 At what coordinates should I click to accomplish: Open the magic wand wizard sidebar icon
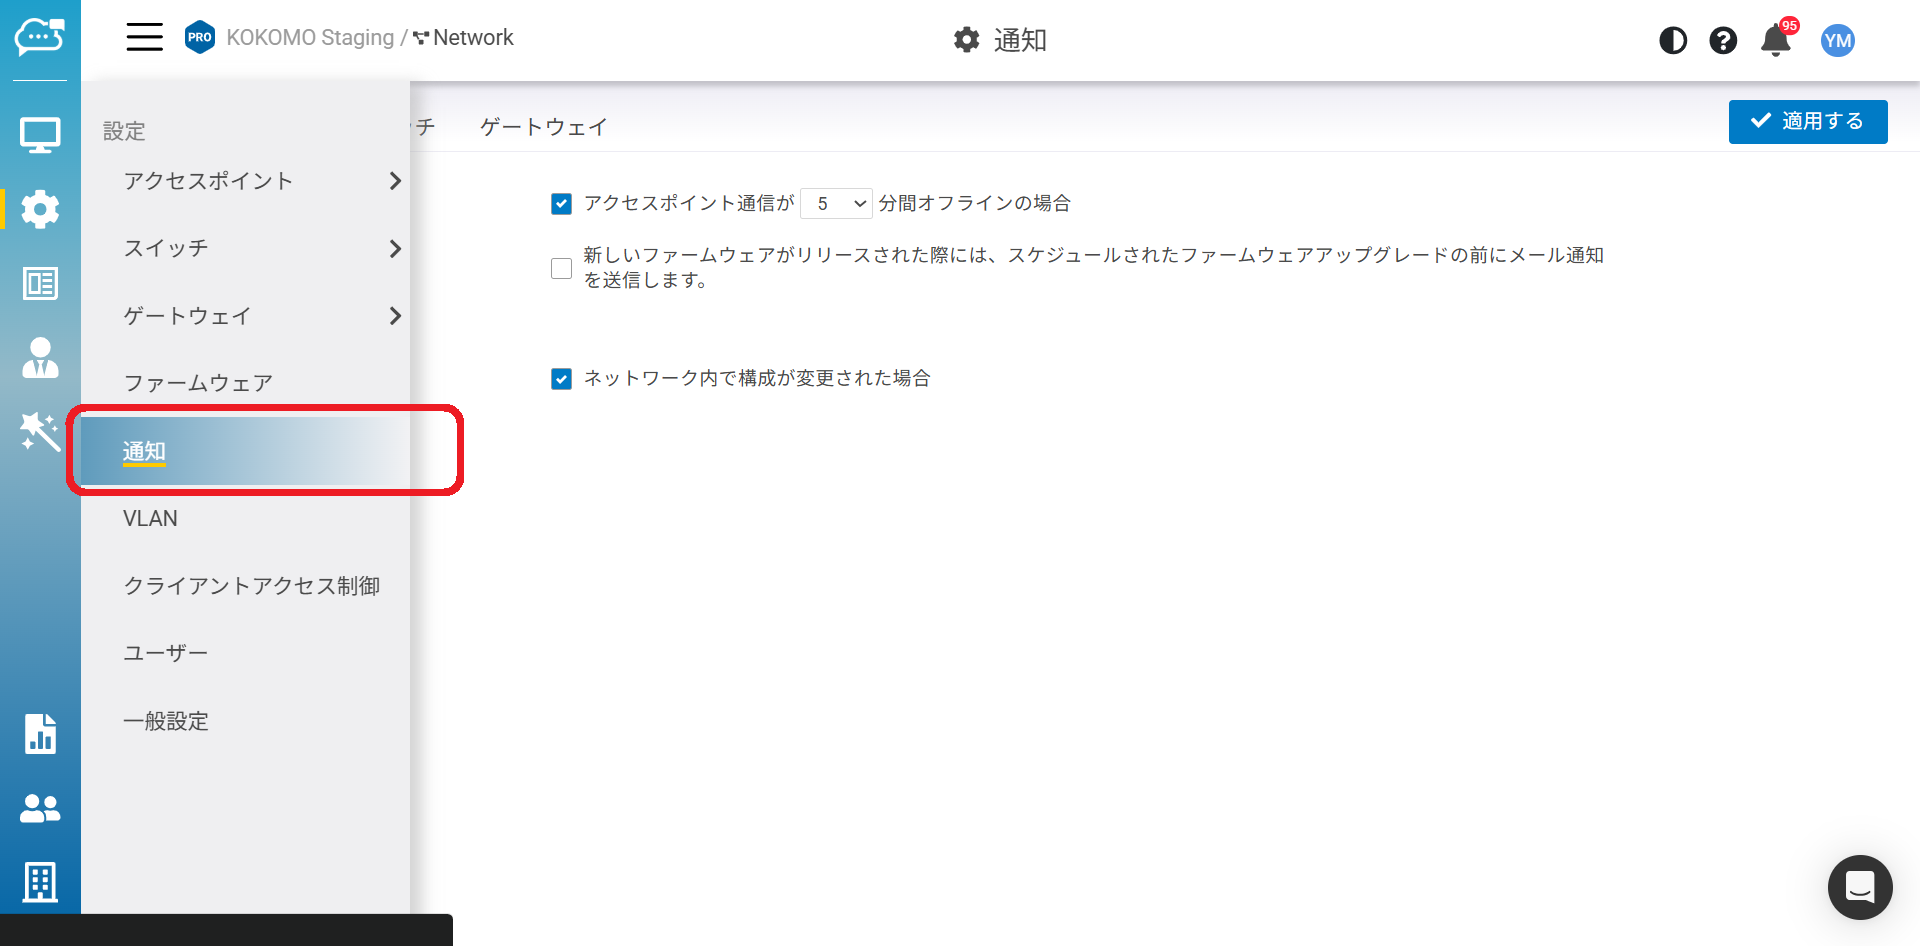click(40, 432)
